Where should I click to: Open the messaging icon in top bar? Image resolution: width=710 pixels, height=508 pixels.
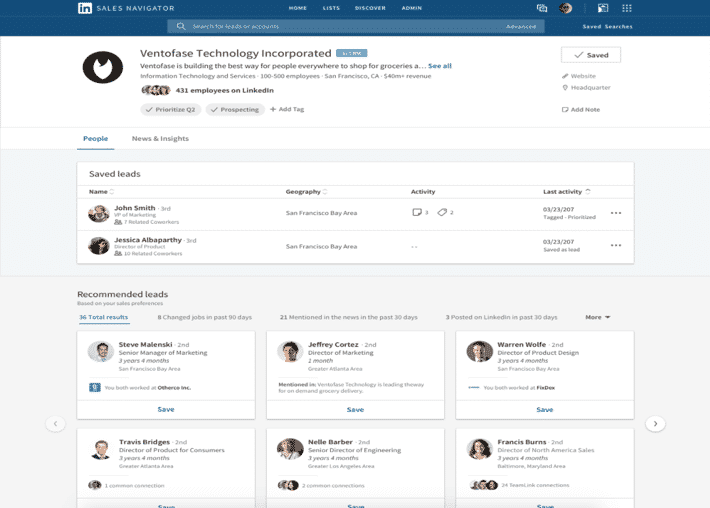[542, 8]
